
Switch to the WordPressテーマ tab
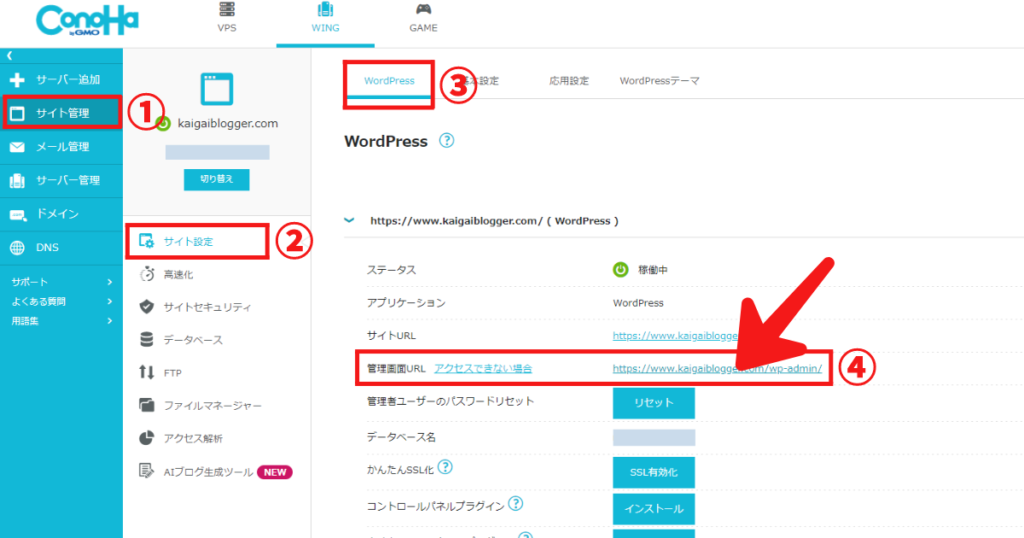tap(659, 81)
